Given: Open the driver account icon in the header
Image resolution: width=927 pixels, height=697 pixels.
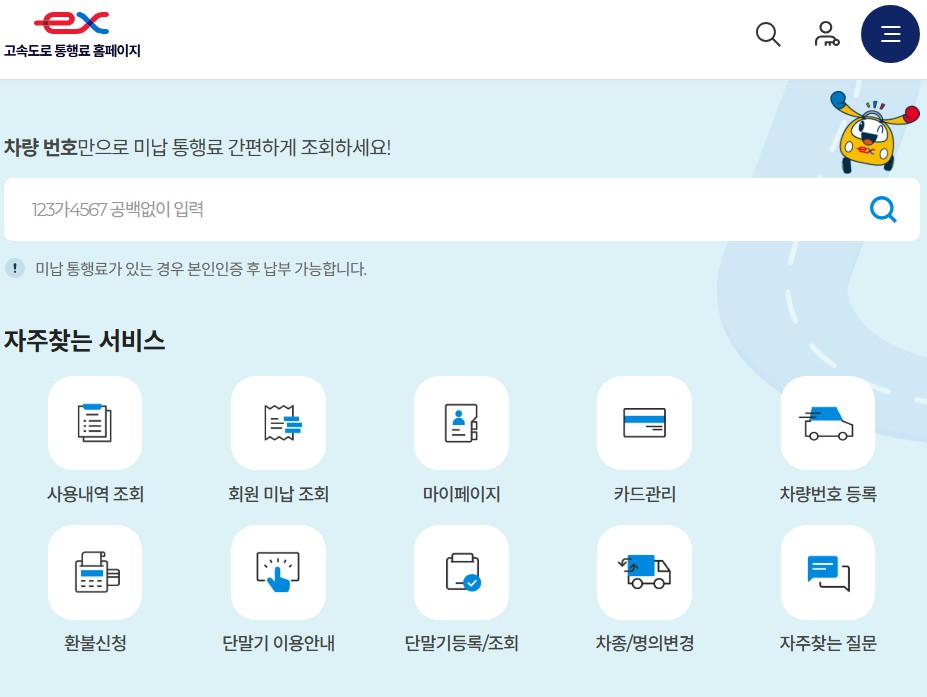Looking at the screenshot, I should click(x=827, y=34).
